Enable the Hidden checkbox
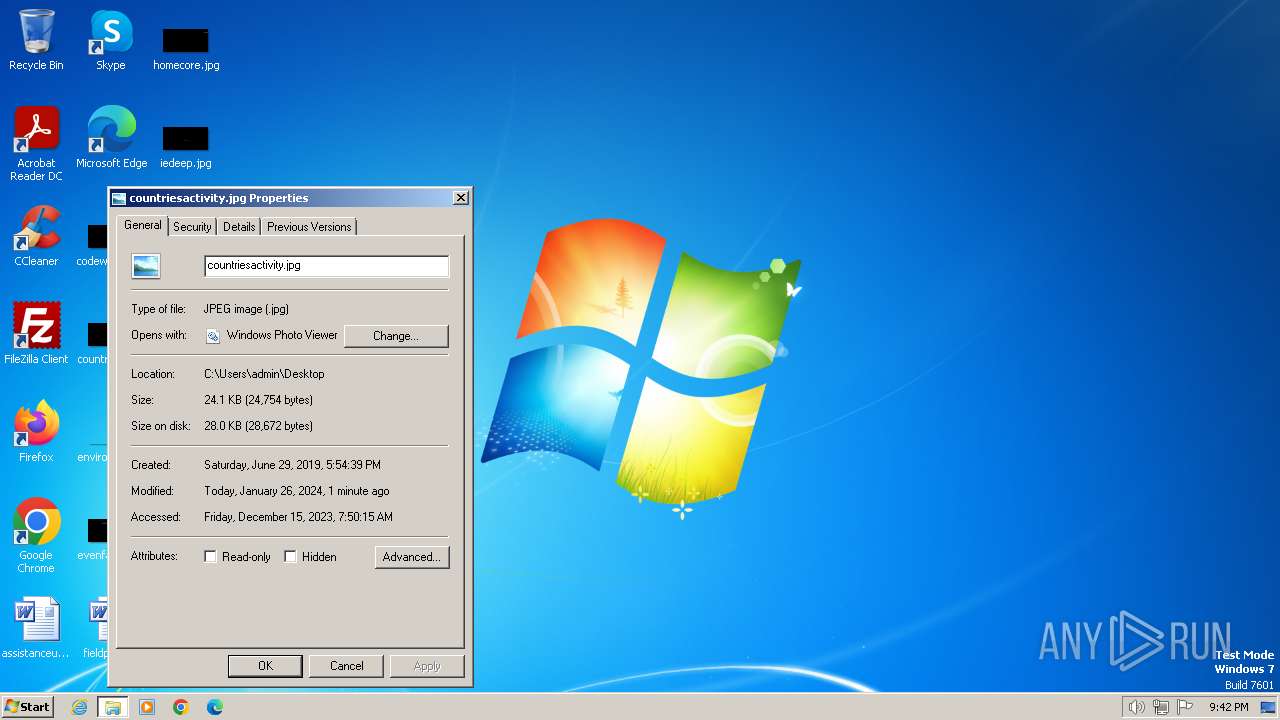Viewport: 1280px width, 720px height. click(290, 557)
